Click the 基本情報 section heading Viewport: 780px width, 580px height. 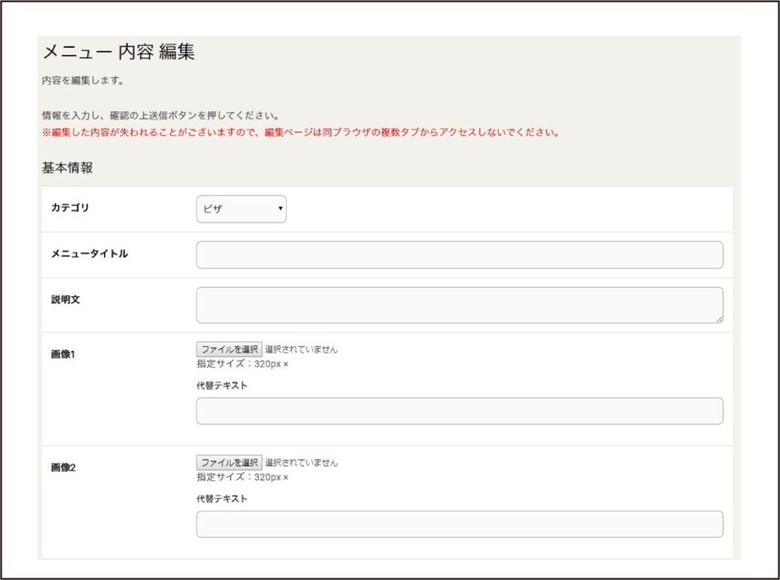(x=67, y=168)
